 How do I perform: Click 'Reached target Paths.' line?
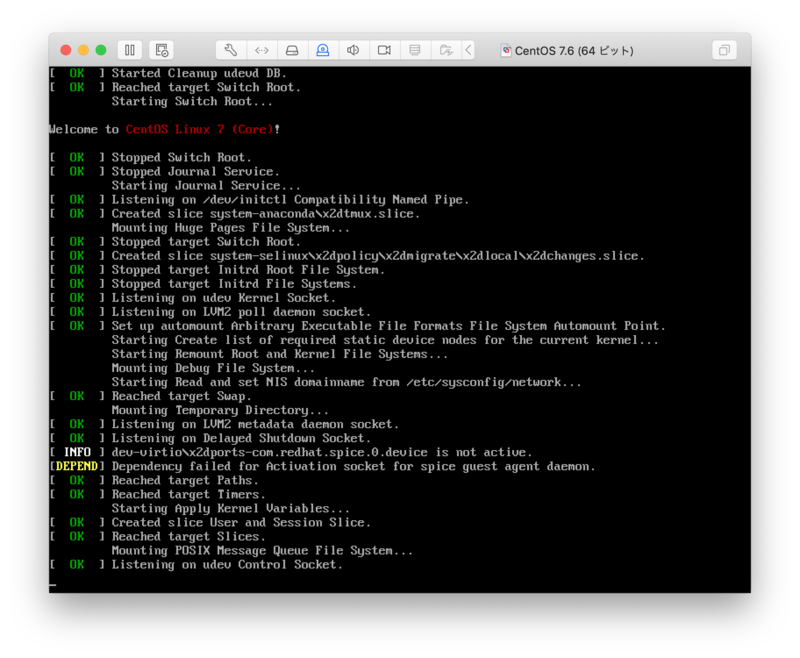[x=185, y=480]
